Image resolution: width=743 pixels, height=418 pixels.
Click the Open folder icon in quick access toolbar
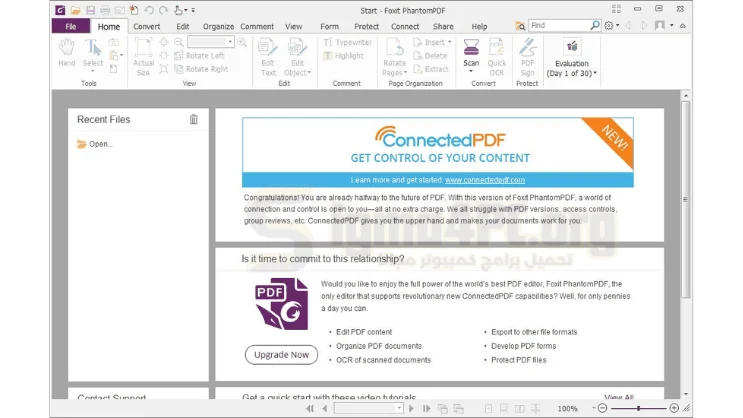[x=75, y=10]
